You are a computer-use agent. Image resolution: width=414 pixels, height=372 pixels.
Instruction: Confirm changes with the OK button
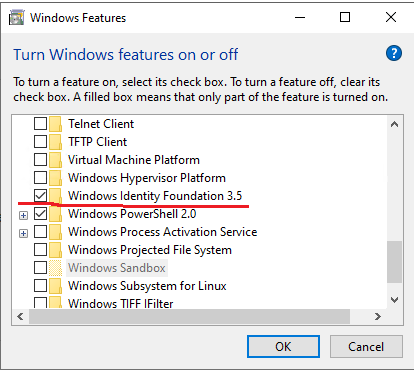point(283,347)
